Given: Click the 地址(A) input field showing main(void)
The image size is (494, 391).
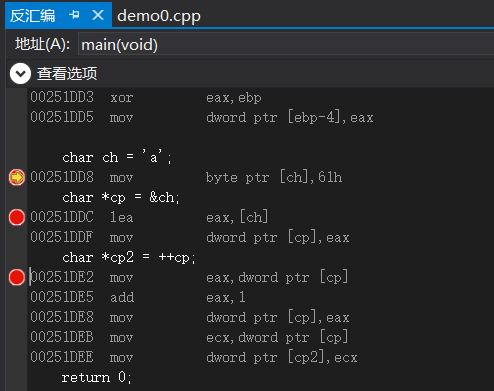Looking at the screenshot, I should (286, 44).
